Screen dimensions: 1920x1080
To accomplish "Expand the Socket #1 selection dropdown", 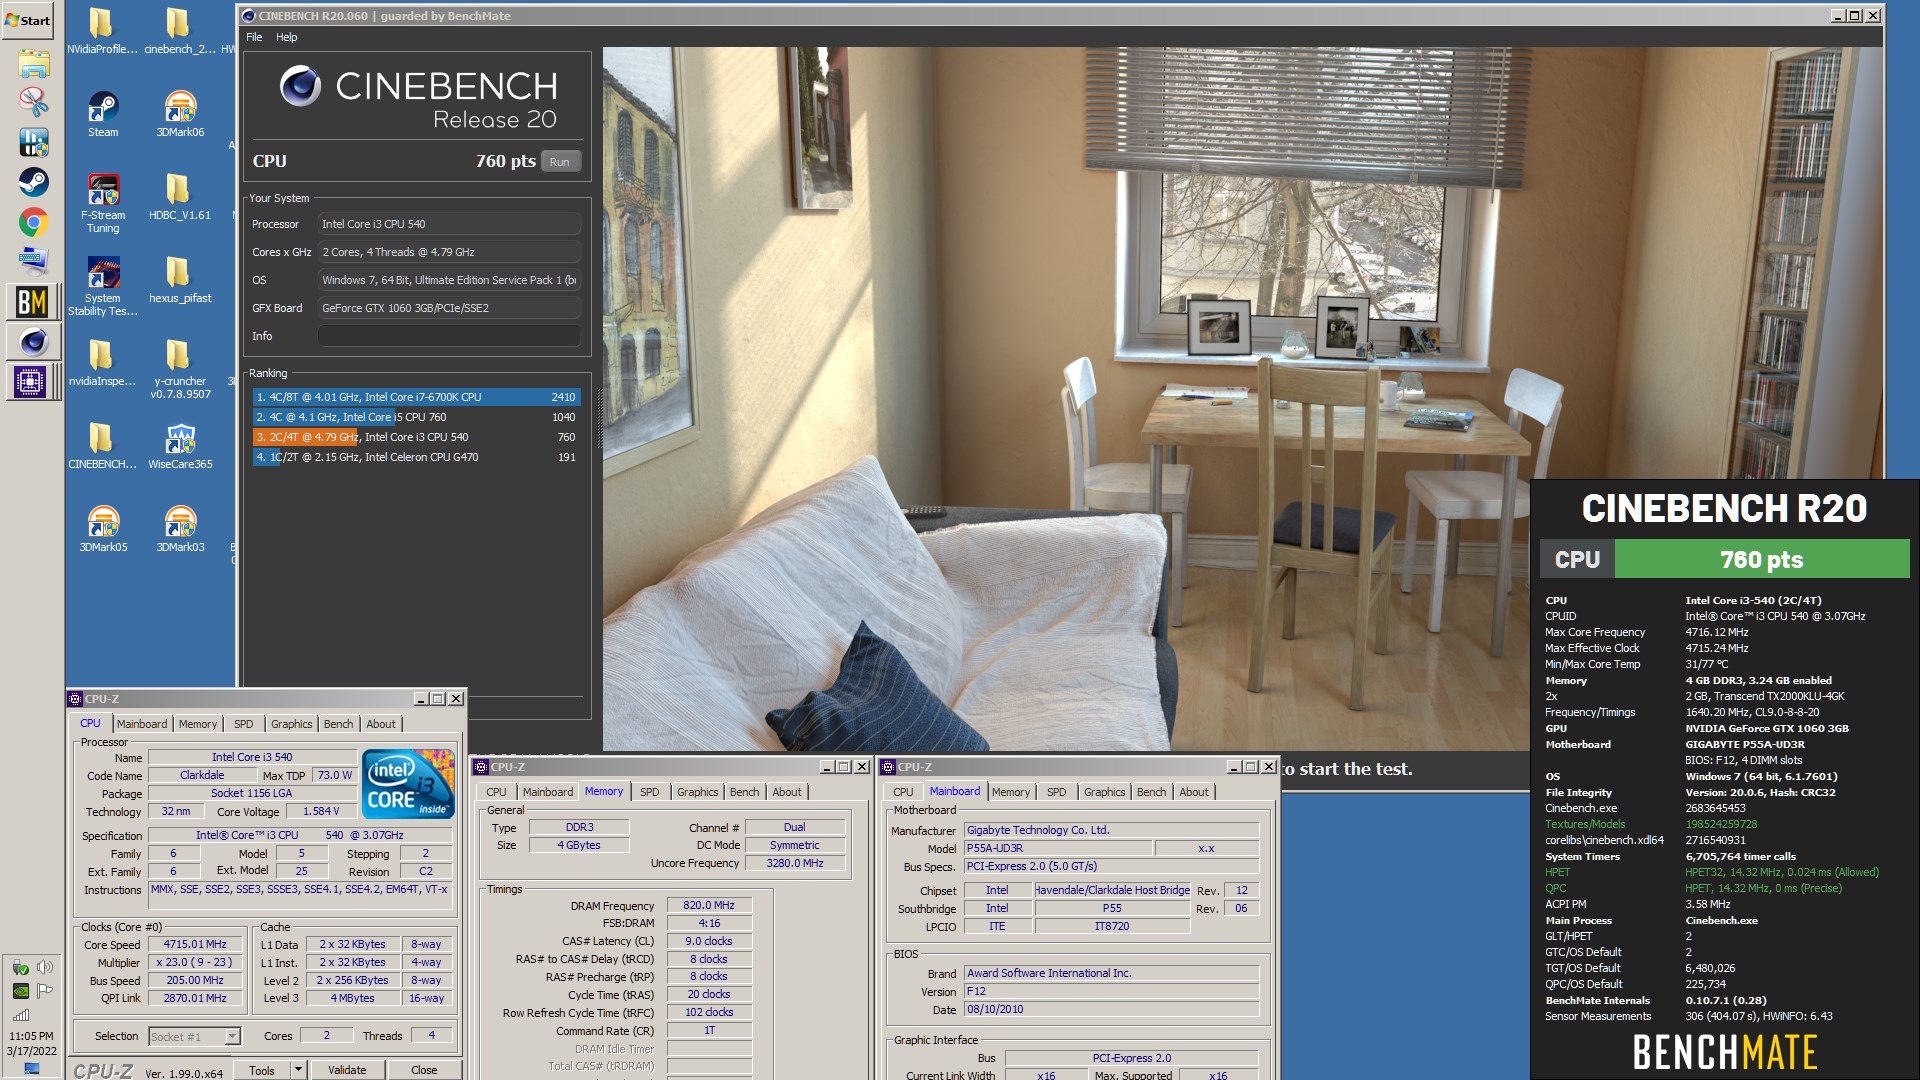I will pyautogui.click(x=232, y=1036).
